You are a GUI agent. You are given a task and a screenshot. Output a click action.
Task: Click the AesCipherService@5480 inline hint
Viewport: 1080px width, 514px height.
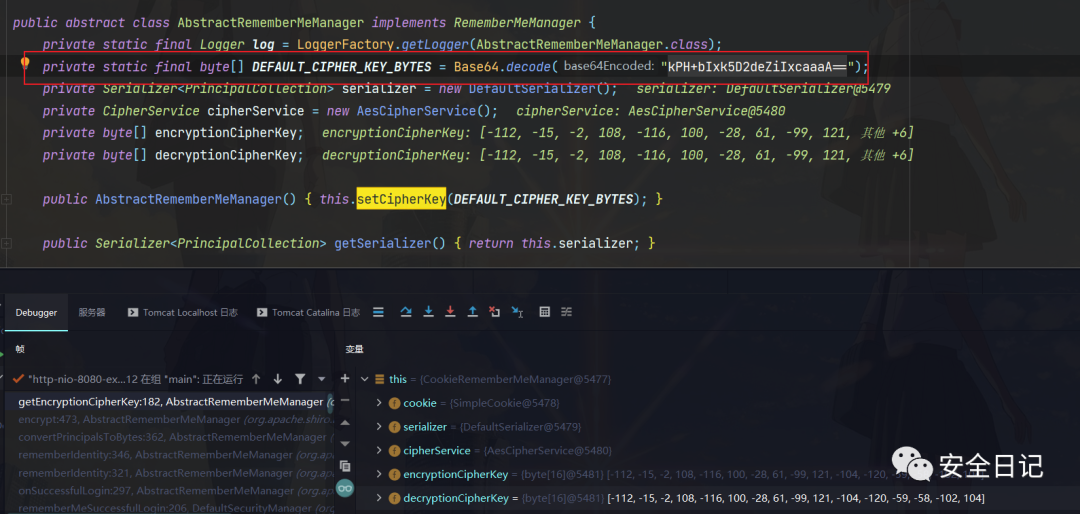pos(651,111)
